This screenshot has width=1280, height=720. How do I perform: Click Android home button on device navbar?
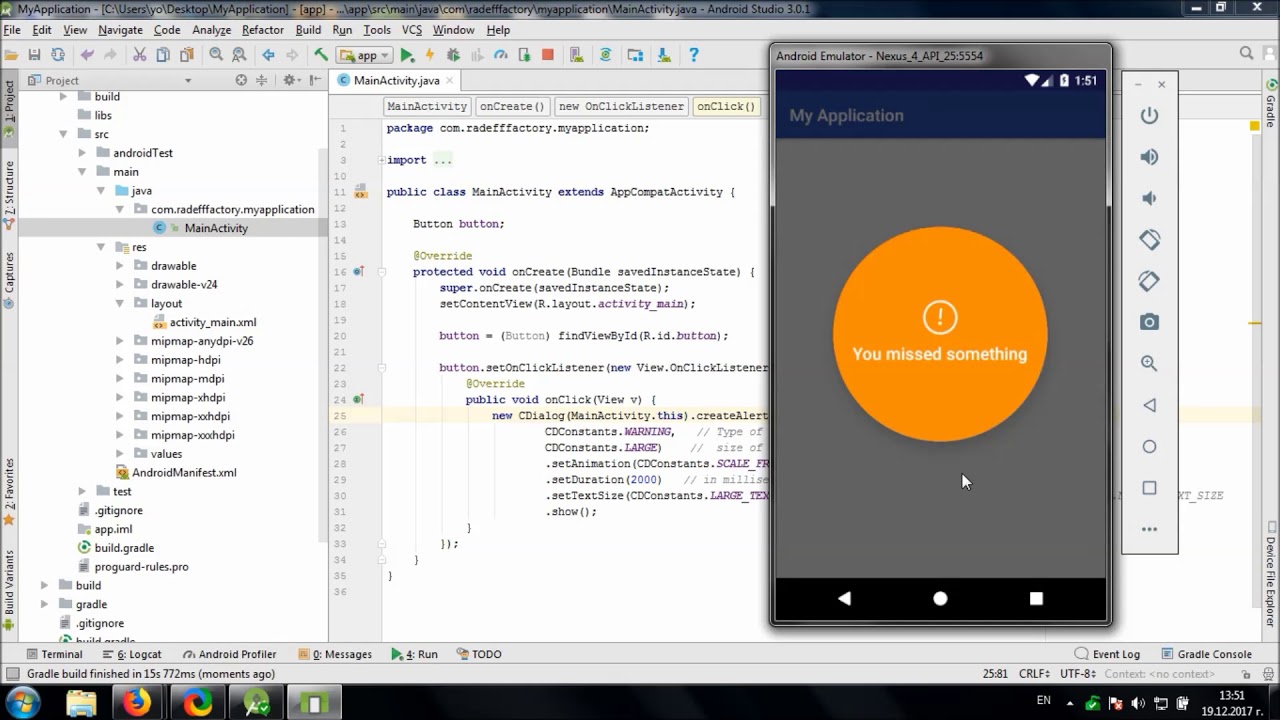[940, 598]
